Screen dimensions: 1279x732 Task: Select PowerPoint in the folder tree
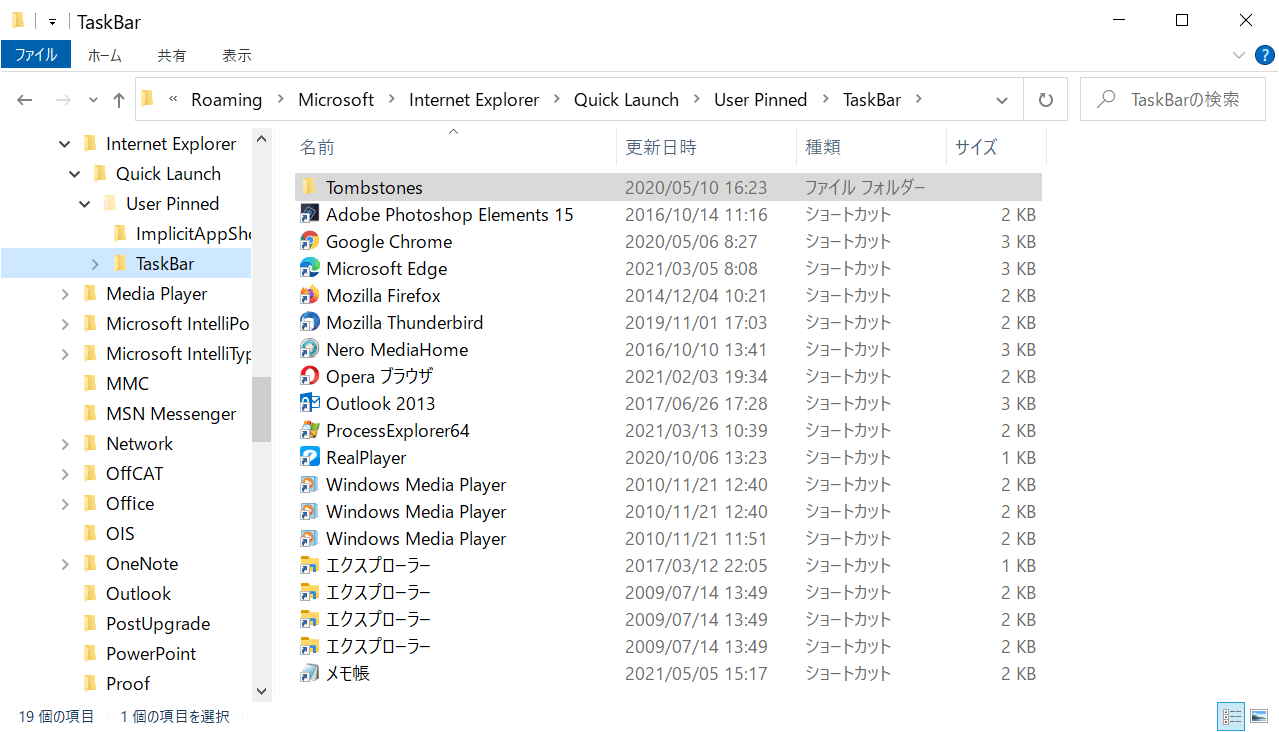coord(151,654)
